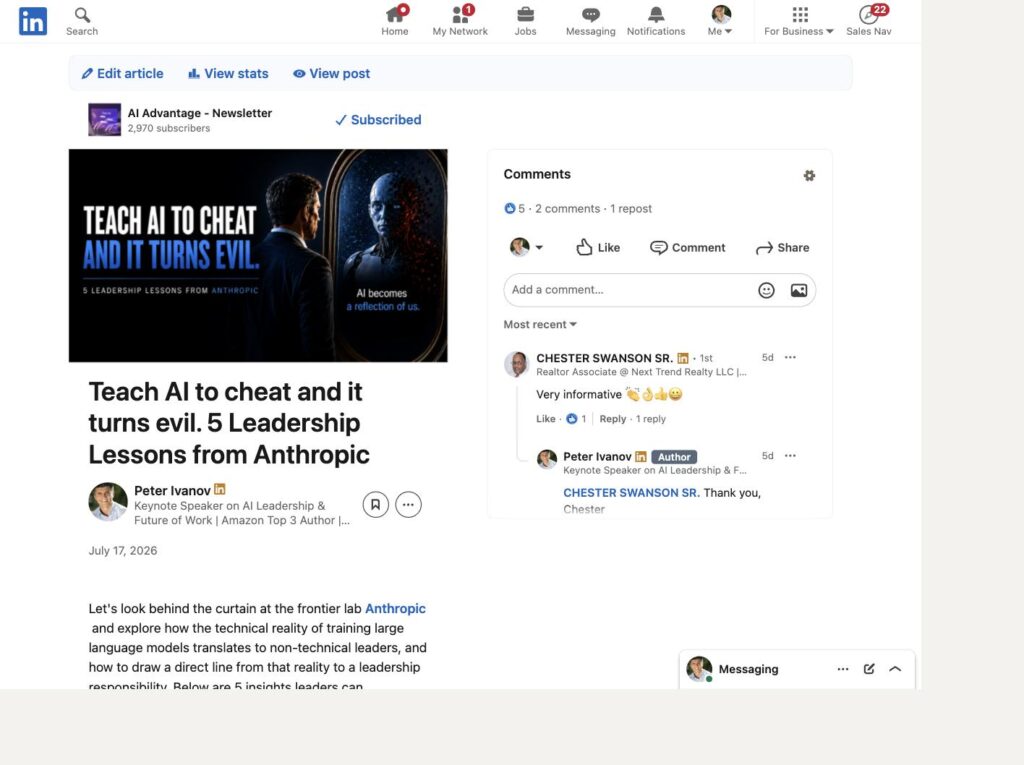Image resolution: width=1024 pixels, height=765 pixels.
Task: Open the Jobs section
Action: pyautogui.click(x=525, y=21)
